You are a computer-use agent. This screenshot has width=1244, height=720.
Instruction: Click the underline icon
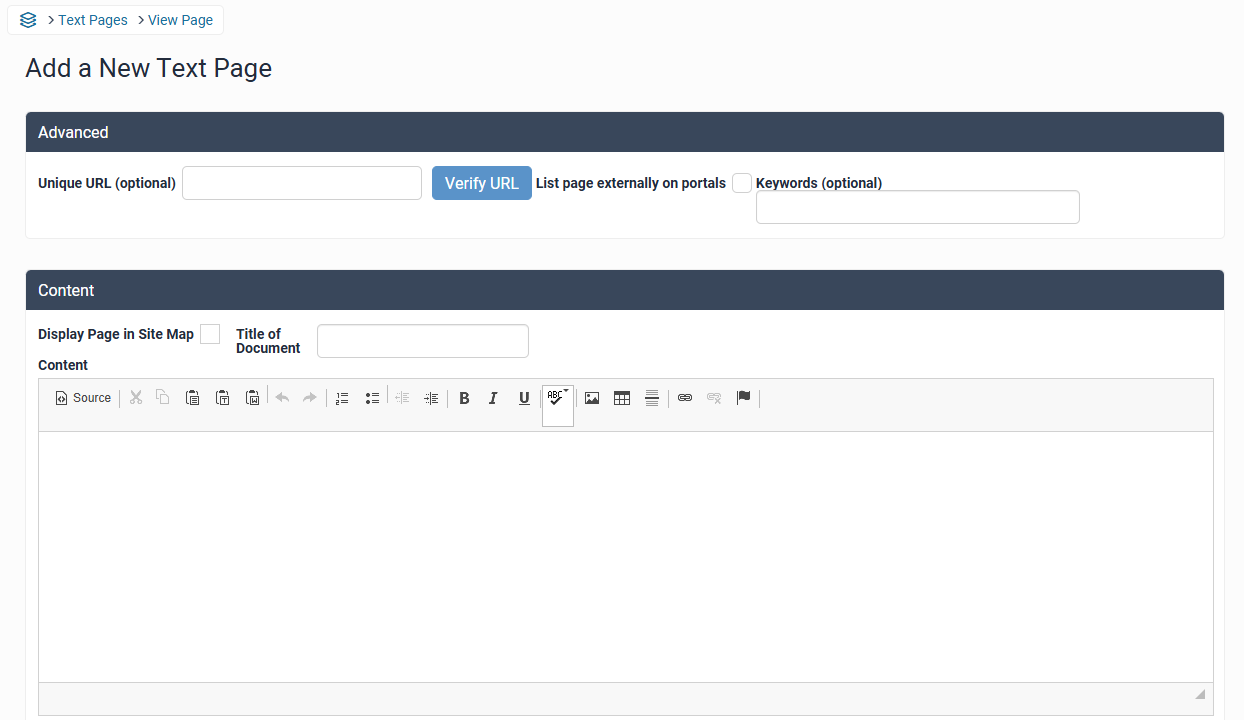(524, 398)
